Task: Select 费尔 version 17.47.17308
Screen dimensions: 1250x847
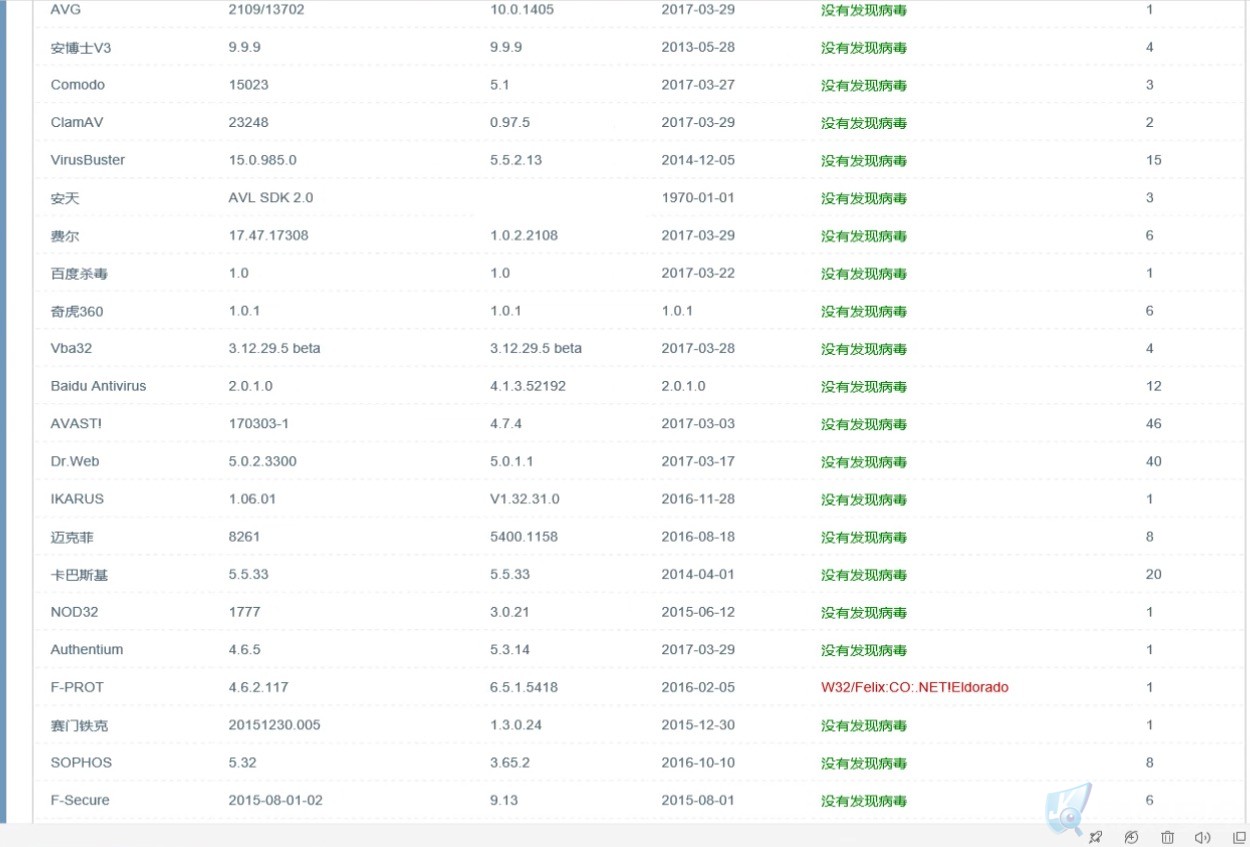Action: 268,236
